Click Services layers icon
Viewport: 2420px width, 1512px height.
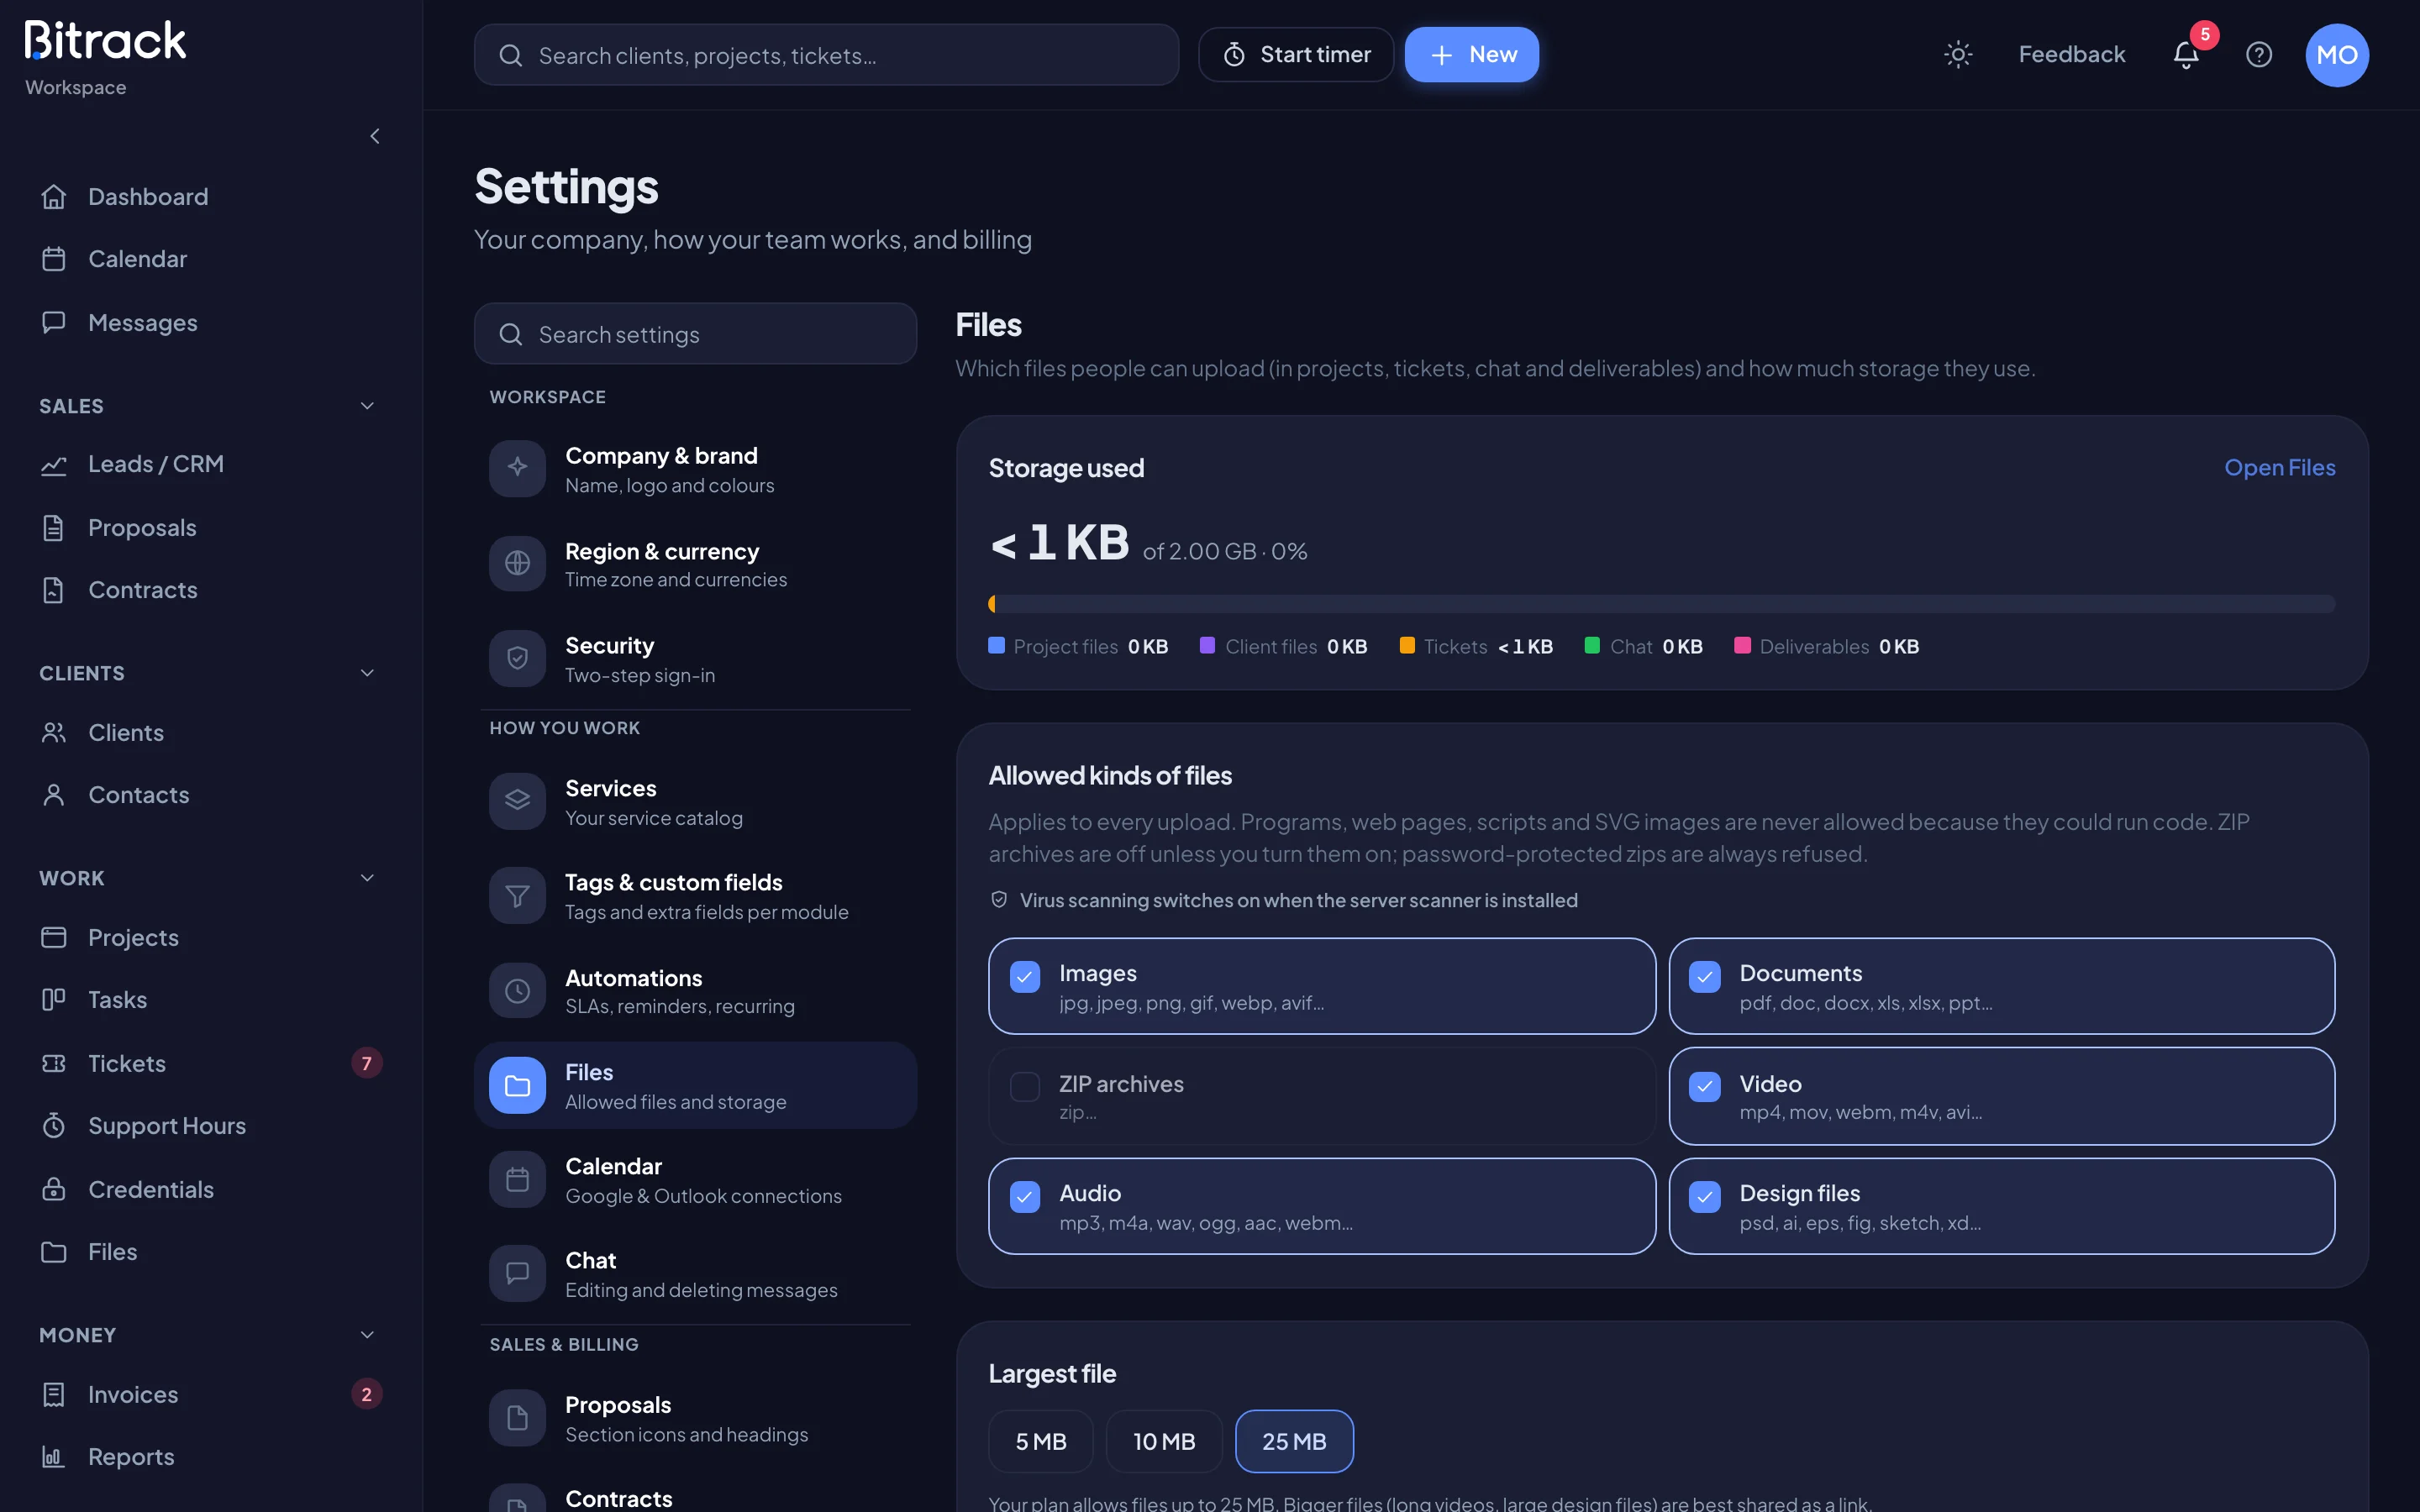517,800
